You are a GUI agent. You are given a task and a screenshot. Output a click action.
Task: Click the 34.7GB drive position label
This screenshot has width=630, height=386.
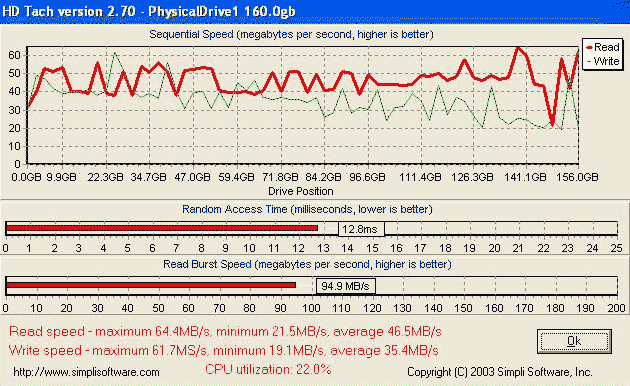click(x=149, y=177)
